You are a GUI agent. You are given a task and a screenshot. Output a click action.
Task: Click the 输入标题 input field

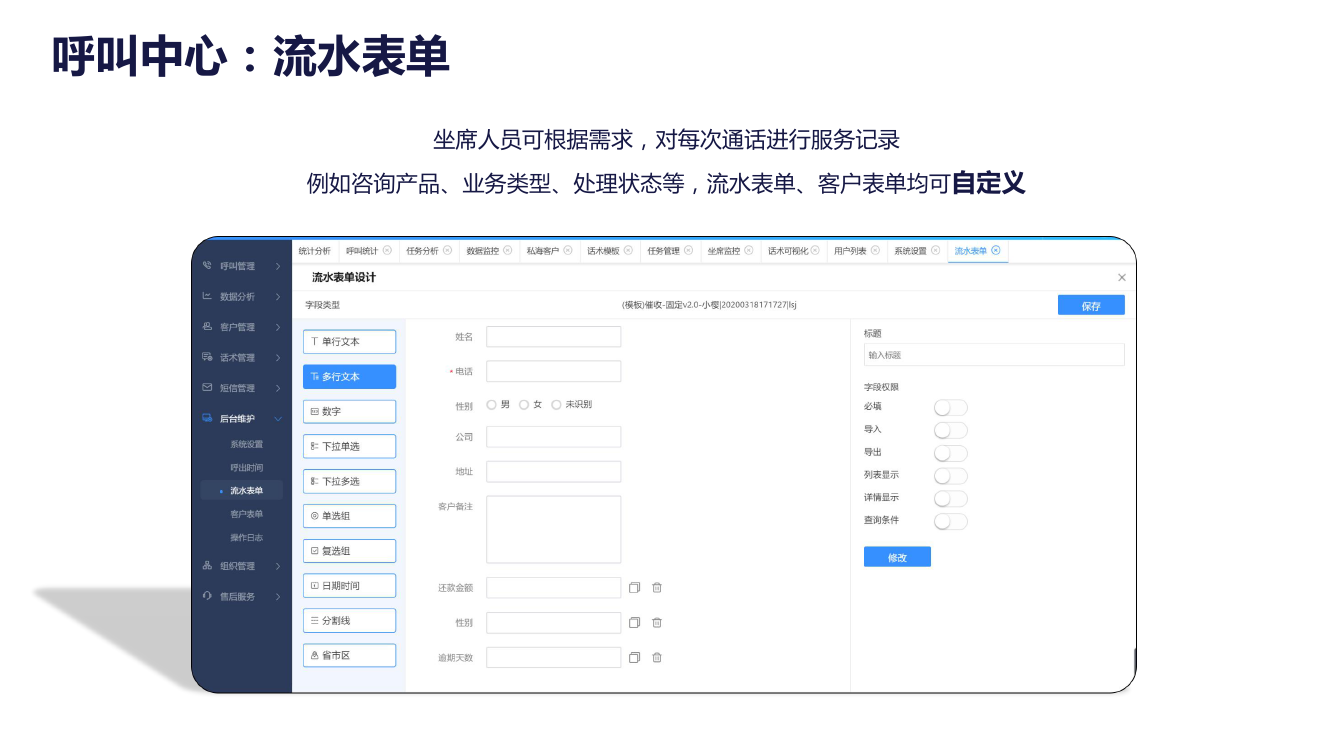[993, 355]
